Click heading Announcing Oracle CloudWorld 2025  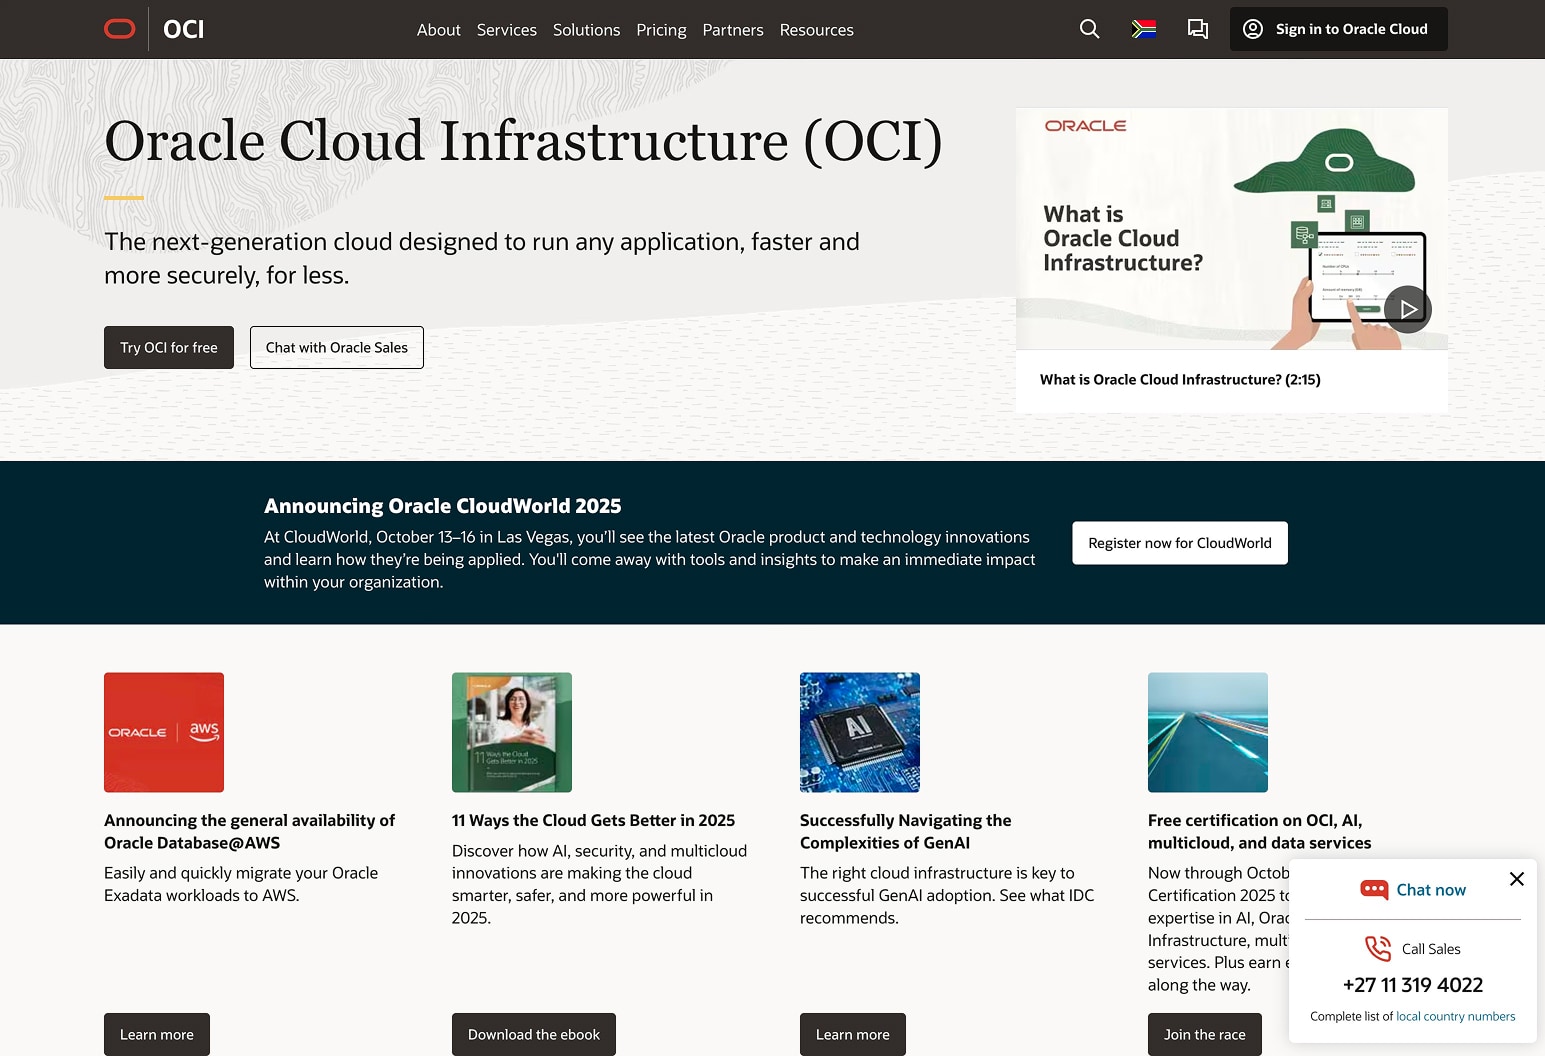[x=443, y=506]
